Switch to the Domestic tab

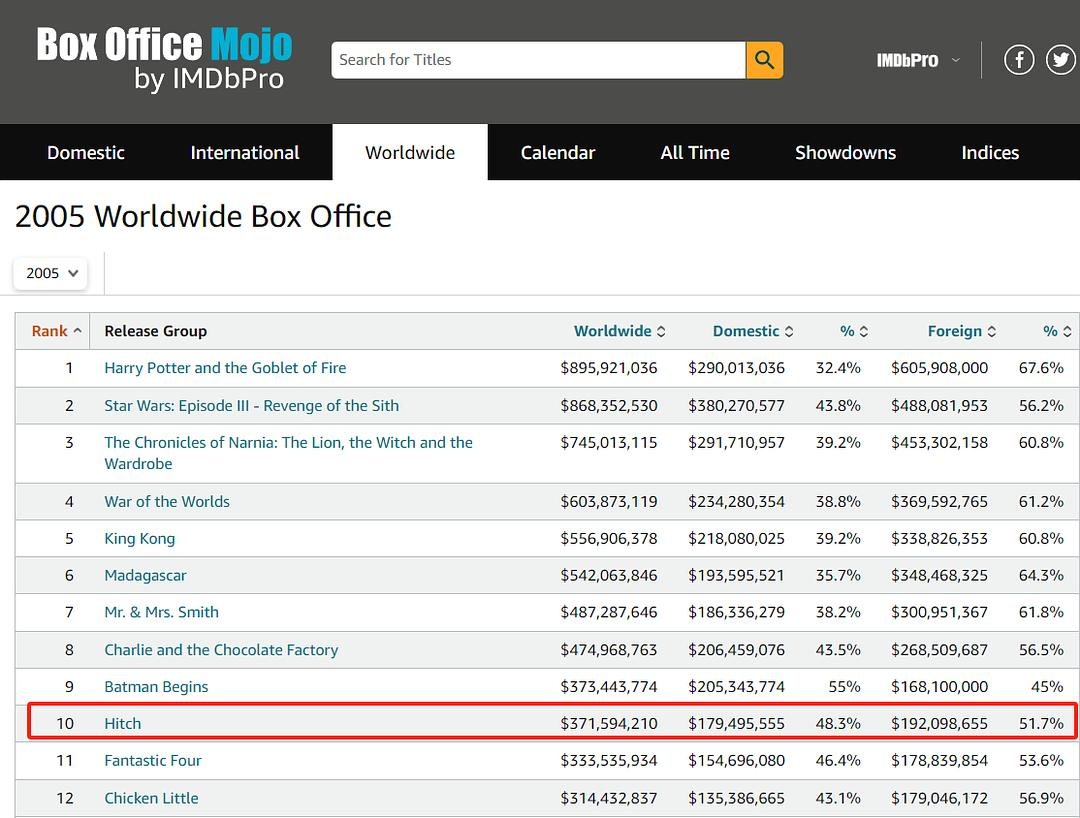(86, 153)
